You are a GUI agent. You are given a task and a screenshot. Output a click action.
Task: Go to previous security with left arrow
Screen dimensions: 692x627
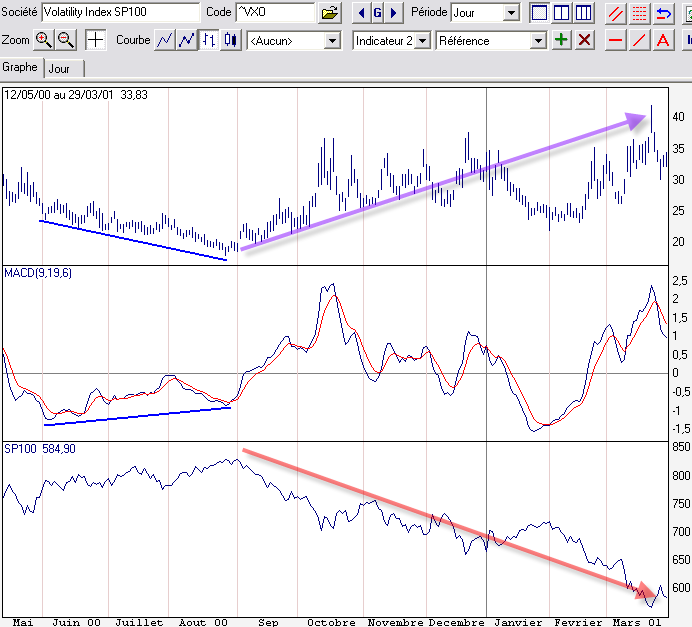click(361, 12)
